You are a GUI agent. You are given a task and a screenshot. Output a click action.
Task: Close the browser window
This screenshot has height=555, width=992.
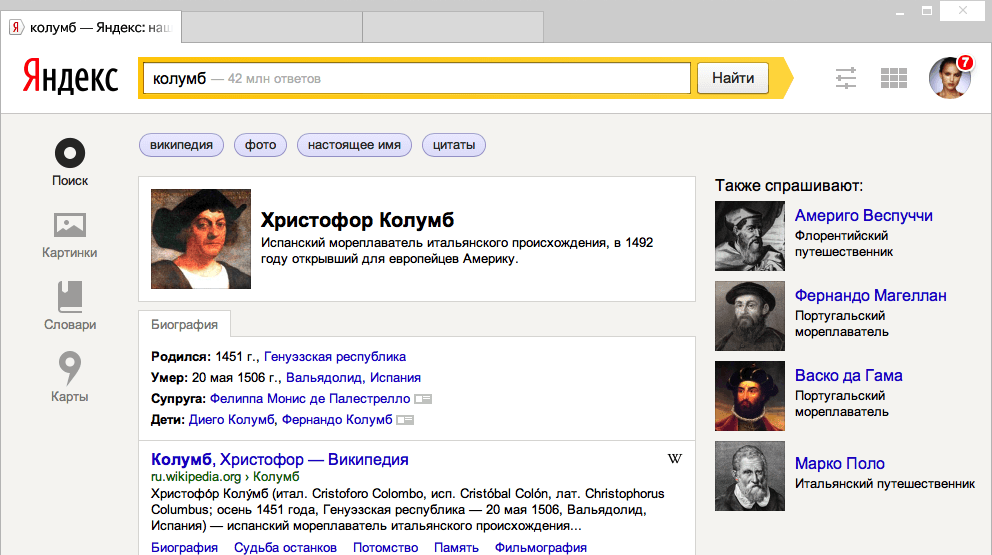point(963,11)
